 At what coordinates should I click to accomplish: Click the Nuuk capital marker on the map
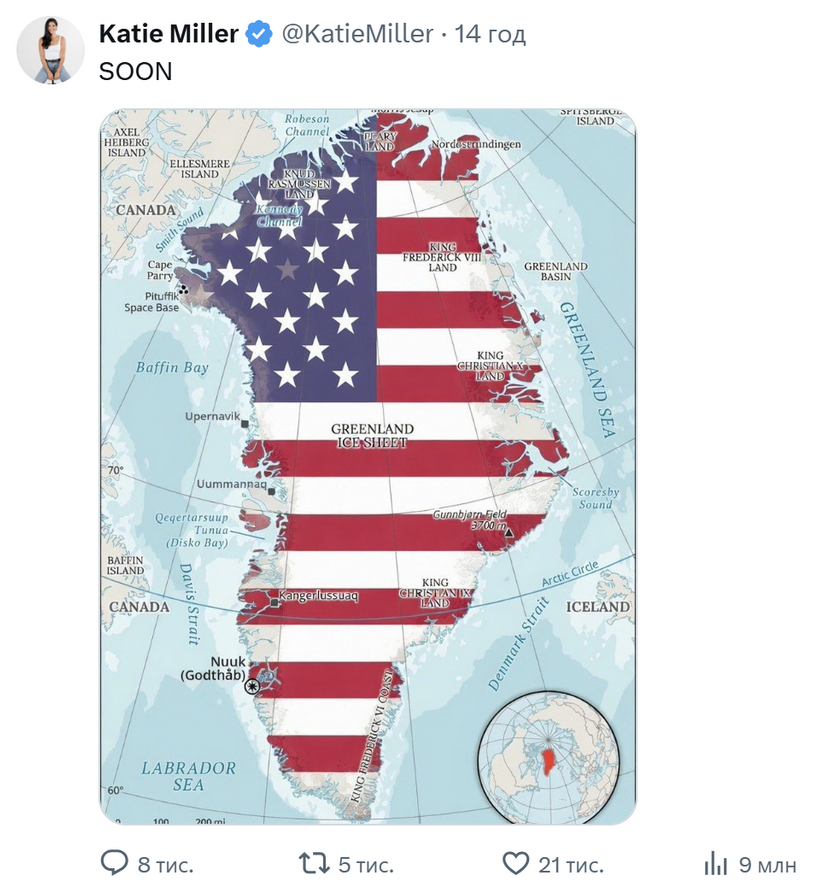[x=252, y=686]
